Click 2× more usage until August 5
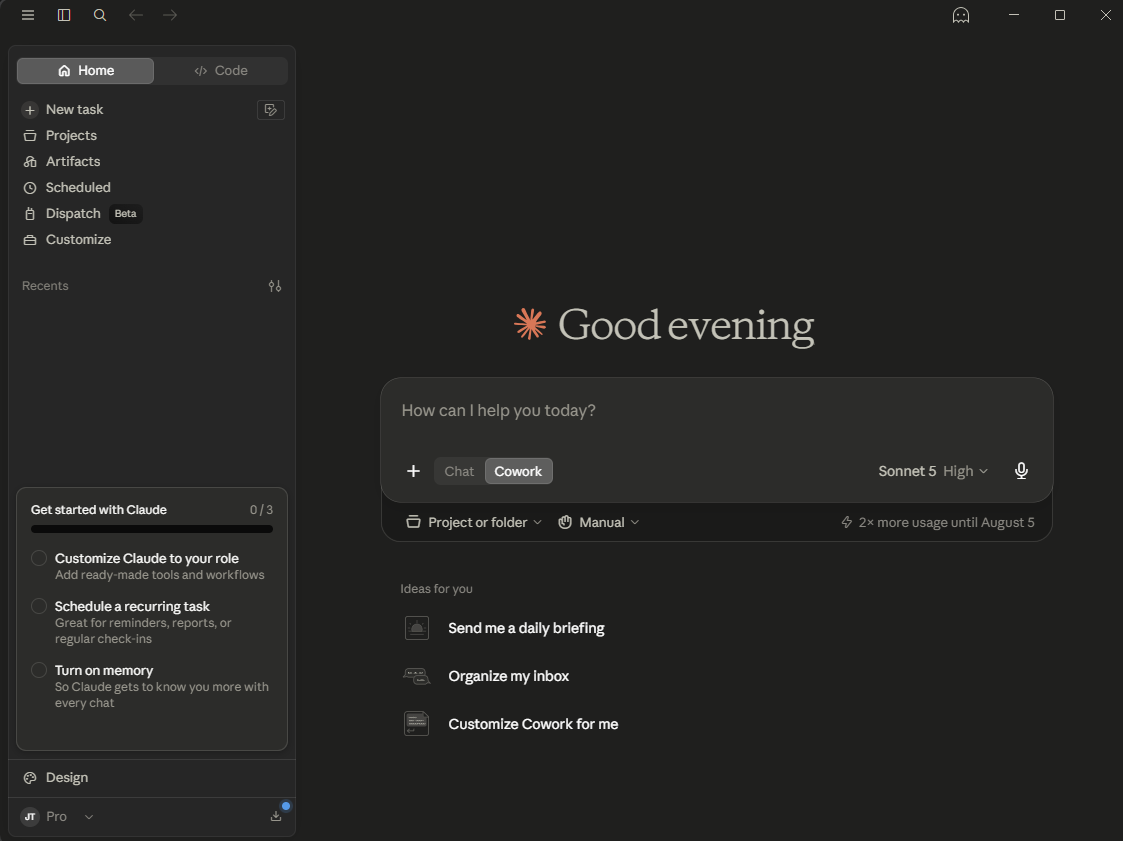The image size is (1123, 841). 938,522
